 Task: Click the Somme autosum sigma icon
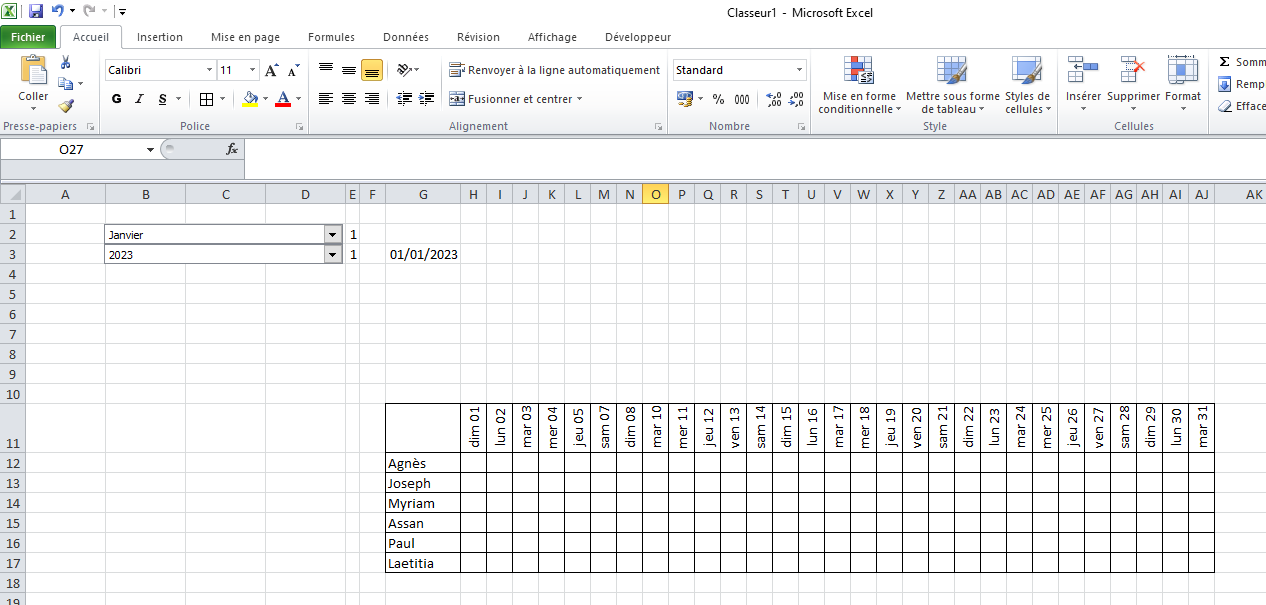[x=1225, y=62]
